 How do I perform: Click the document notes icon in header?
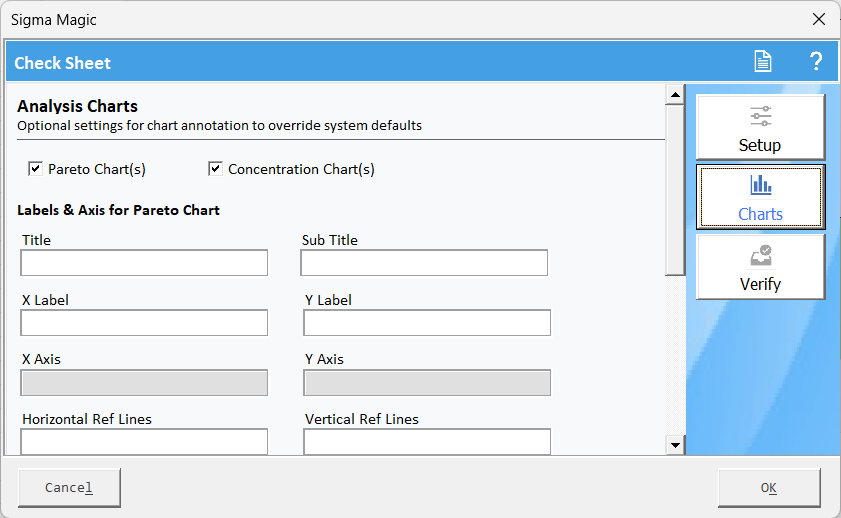763,62
